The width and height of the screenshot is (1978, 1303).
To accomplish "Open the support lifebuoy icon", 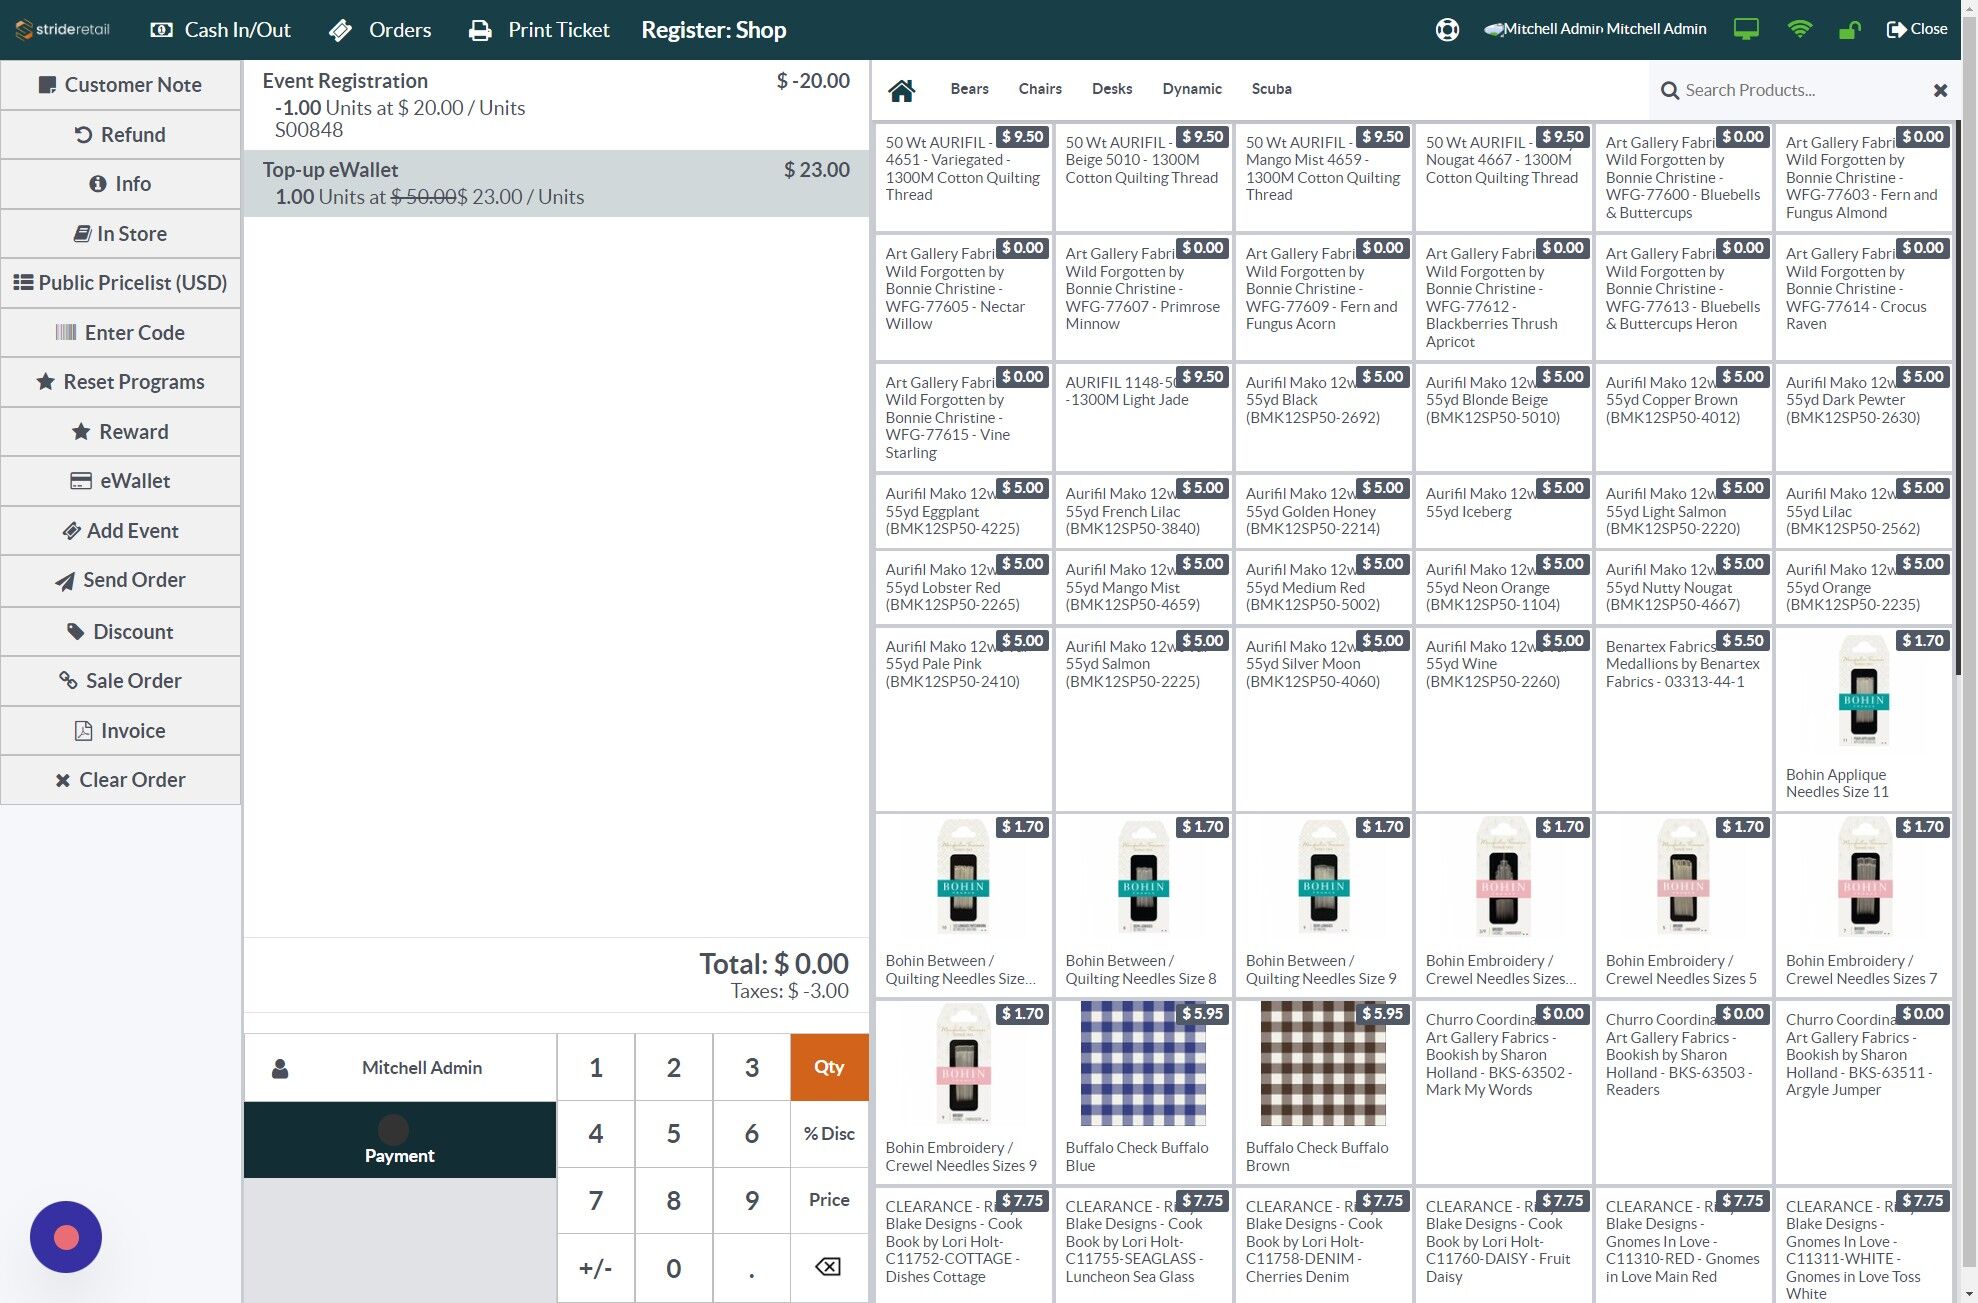I will pos(1447,30).
